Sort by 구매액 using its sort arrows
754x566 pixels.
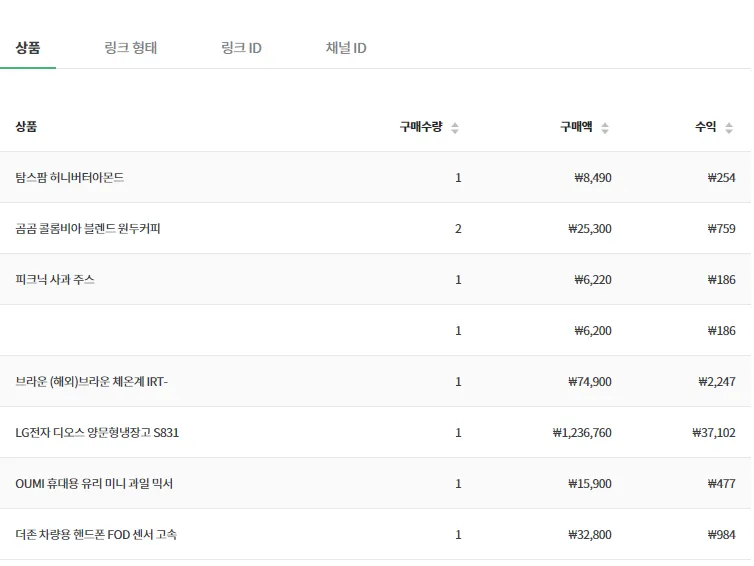[x=605, y=127]
